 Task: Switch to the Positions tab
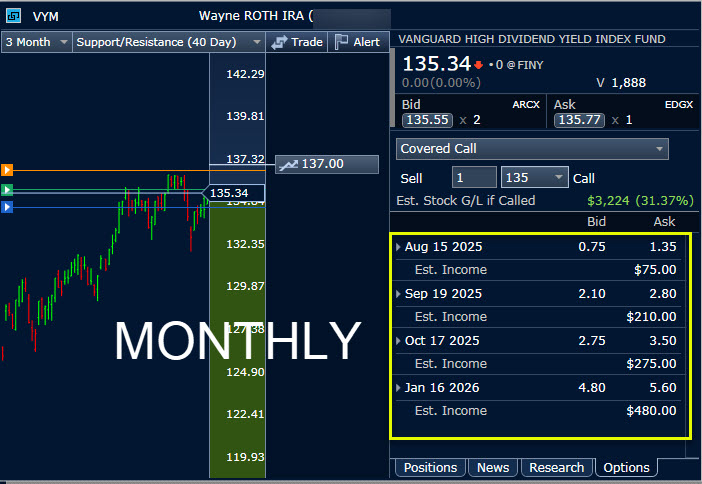point(430,467)
